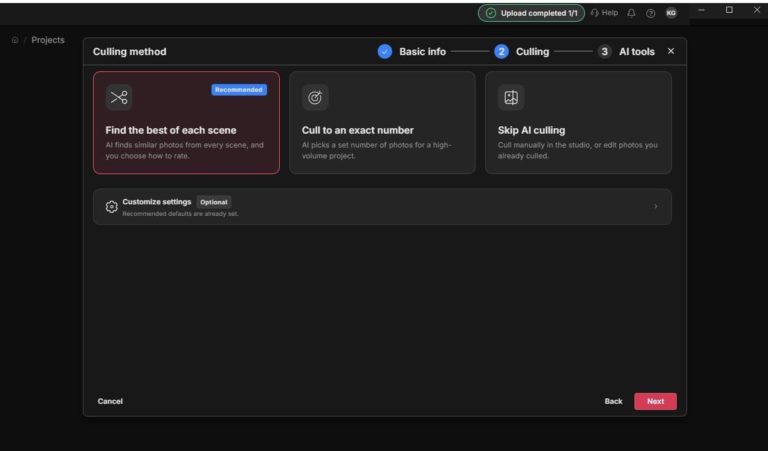768x451 pixels.
Task: Click the Optional tag
Action: pyautogui.click(x=214, y=202)
